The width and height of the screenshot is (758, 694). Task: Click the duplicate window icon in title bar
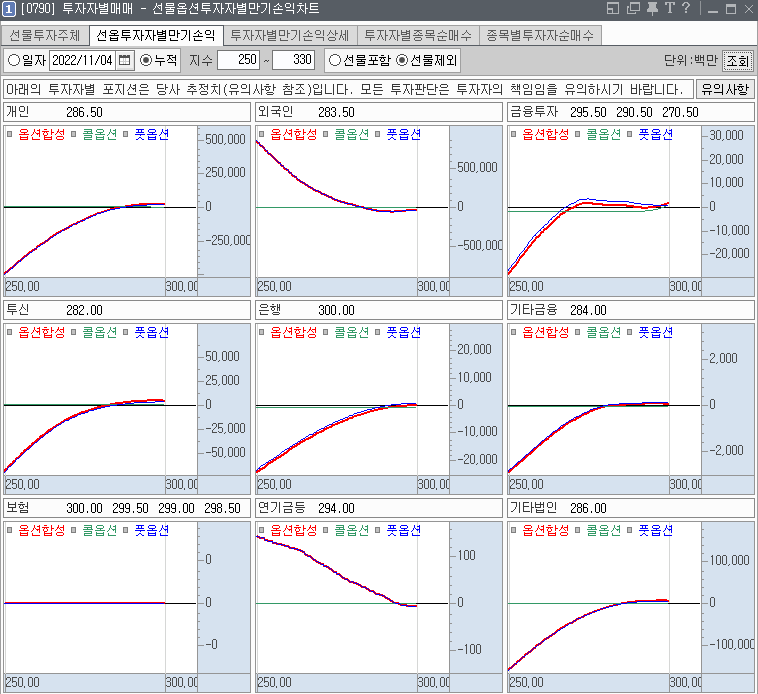tap(633, 9)
